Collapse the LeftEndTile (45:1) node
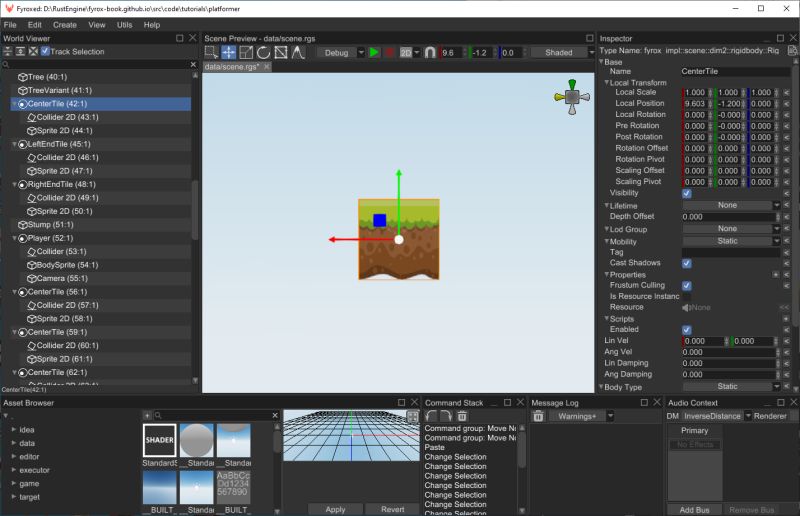This screenshot has height=516, width=800. click(14, 144)
